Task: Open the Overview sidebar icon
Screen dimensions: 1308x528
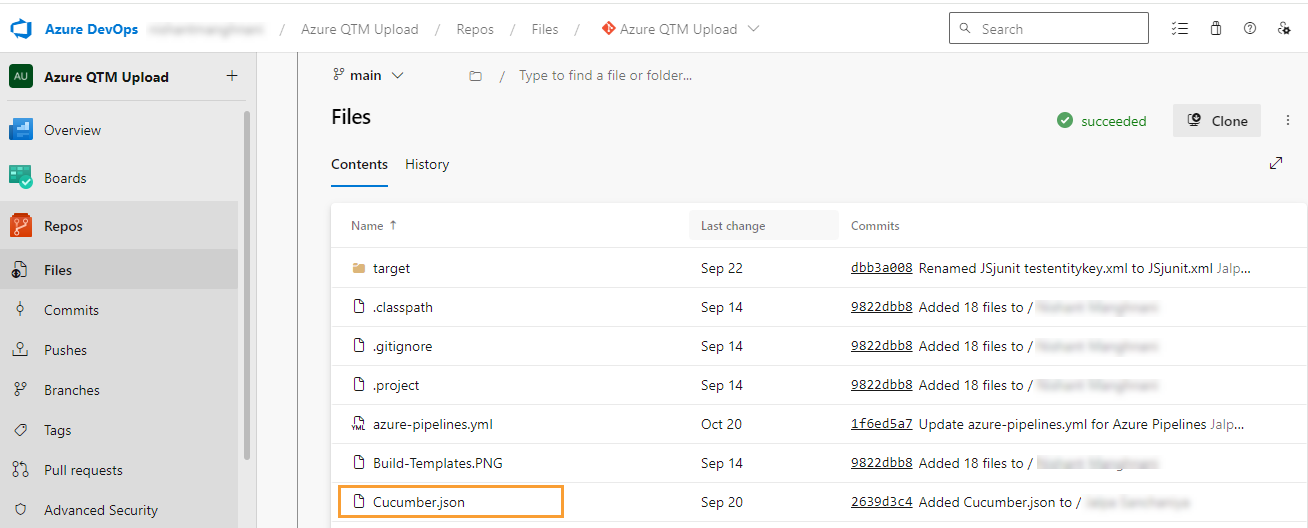Action: pos(21,130)
